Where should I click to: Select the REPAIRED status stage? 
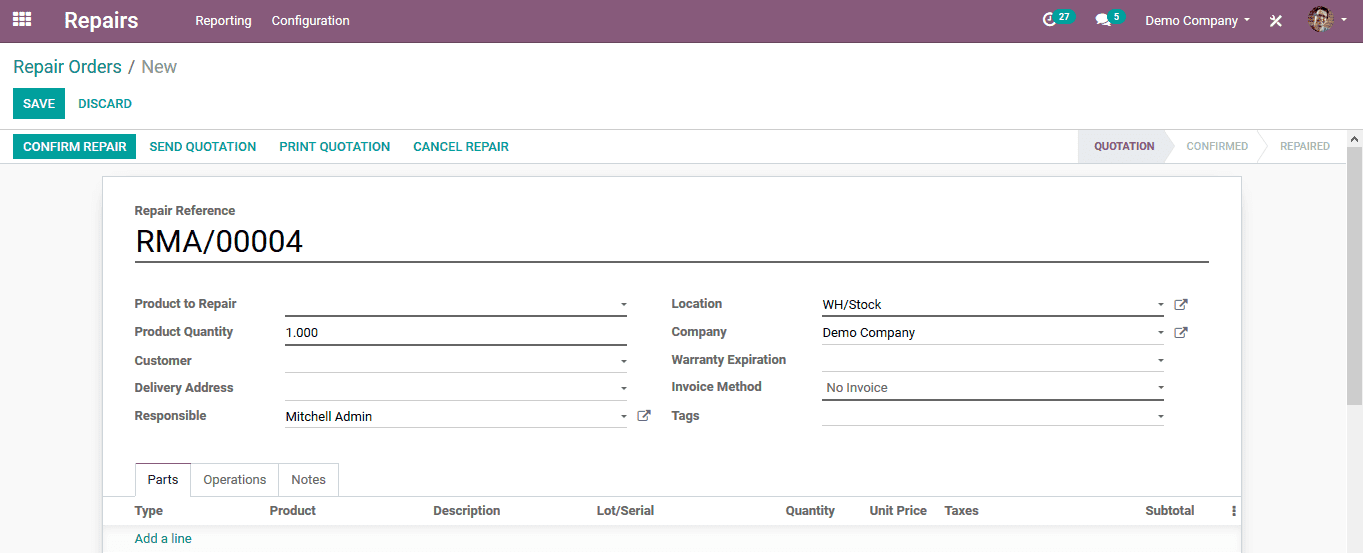click(x=1305, y=146)
